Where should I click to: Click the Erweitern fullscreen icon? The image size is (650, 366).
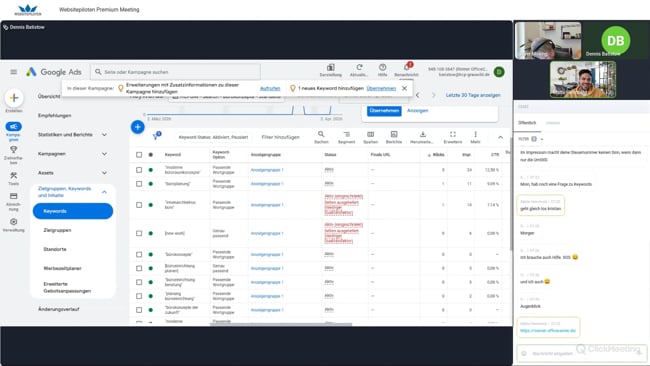453,134
